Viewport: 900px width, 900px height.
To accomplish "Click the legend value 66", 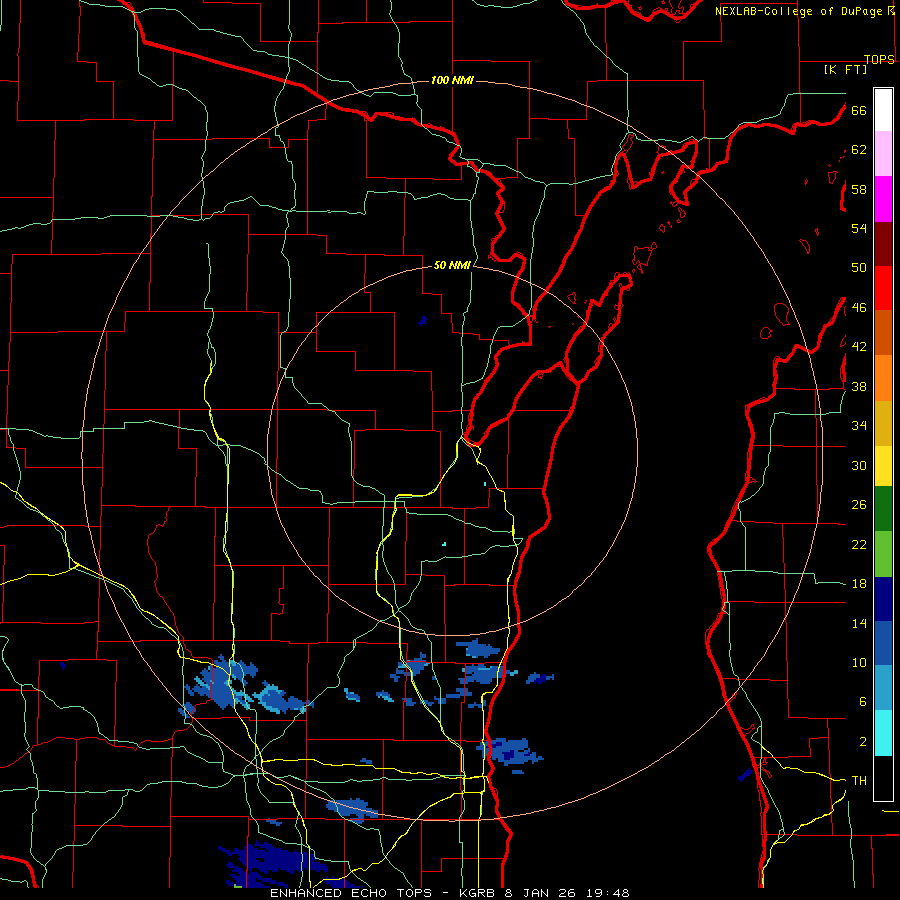I will tap(859, 110).
